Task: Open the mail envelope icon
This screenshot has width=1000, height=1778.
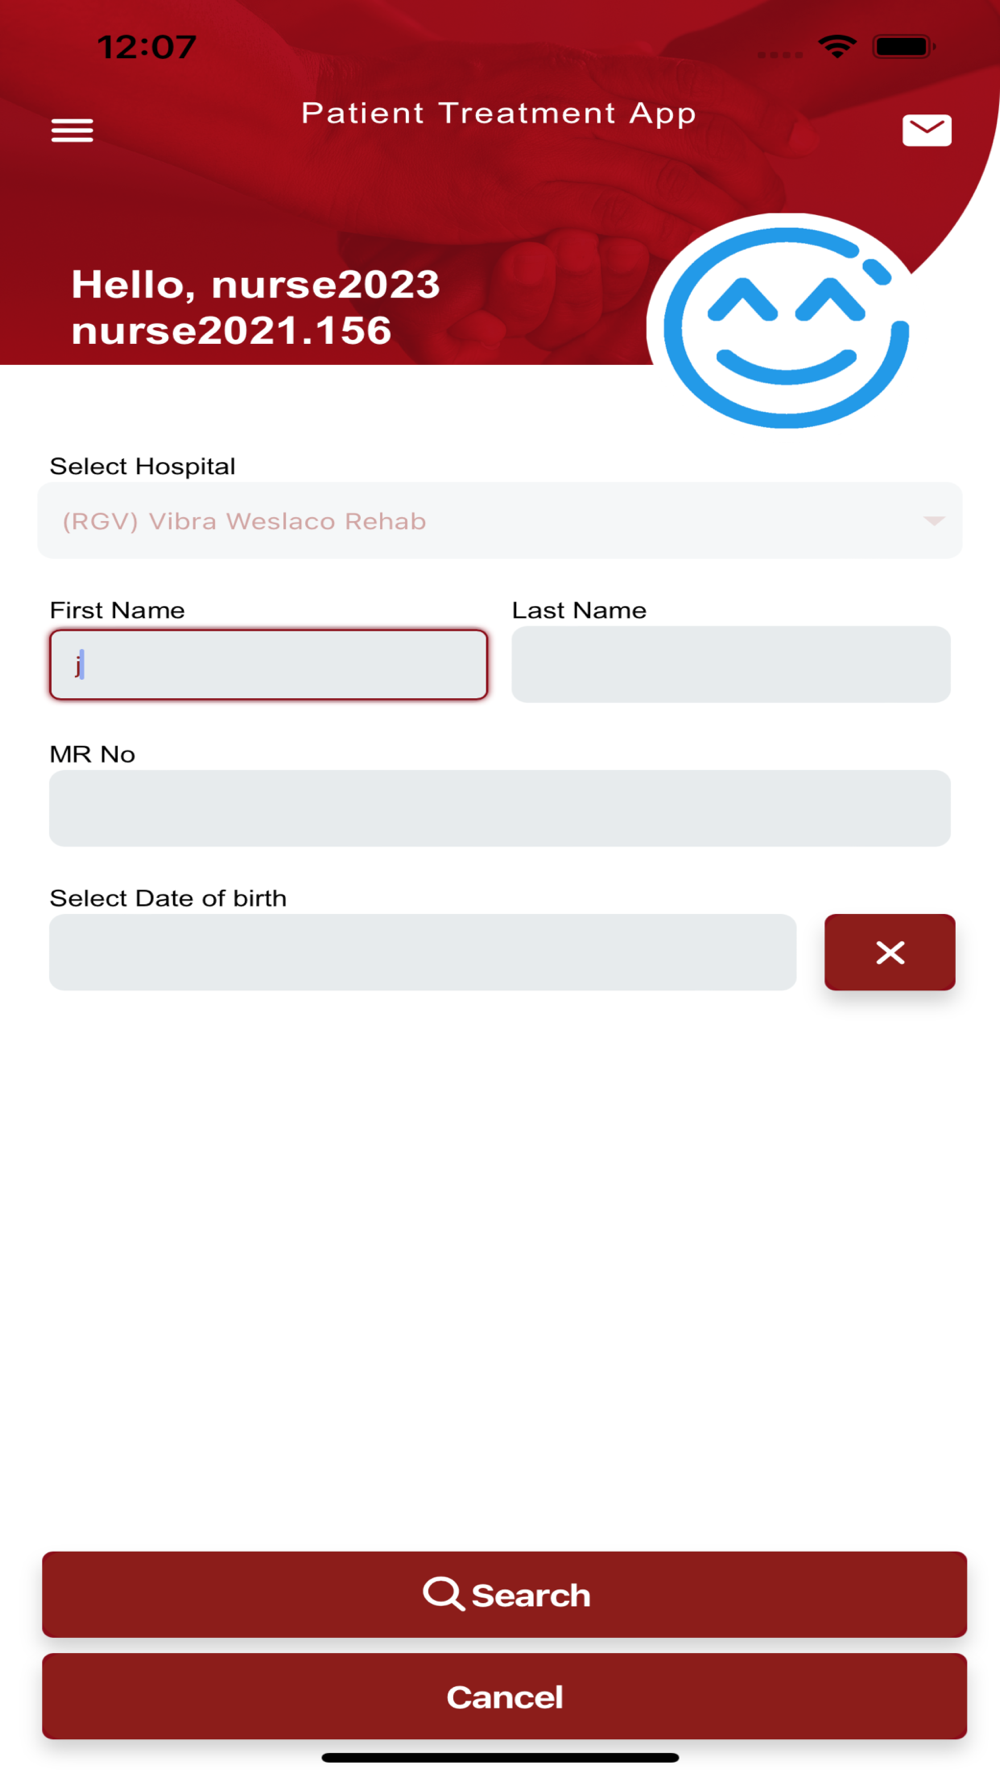Action: pos(927,130)
